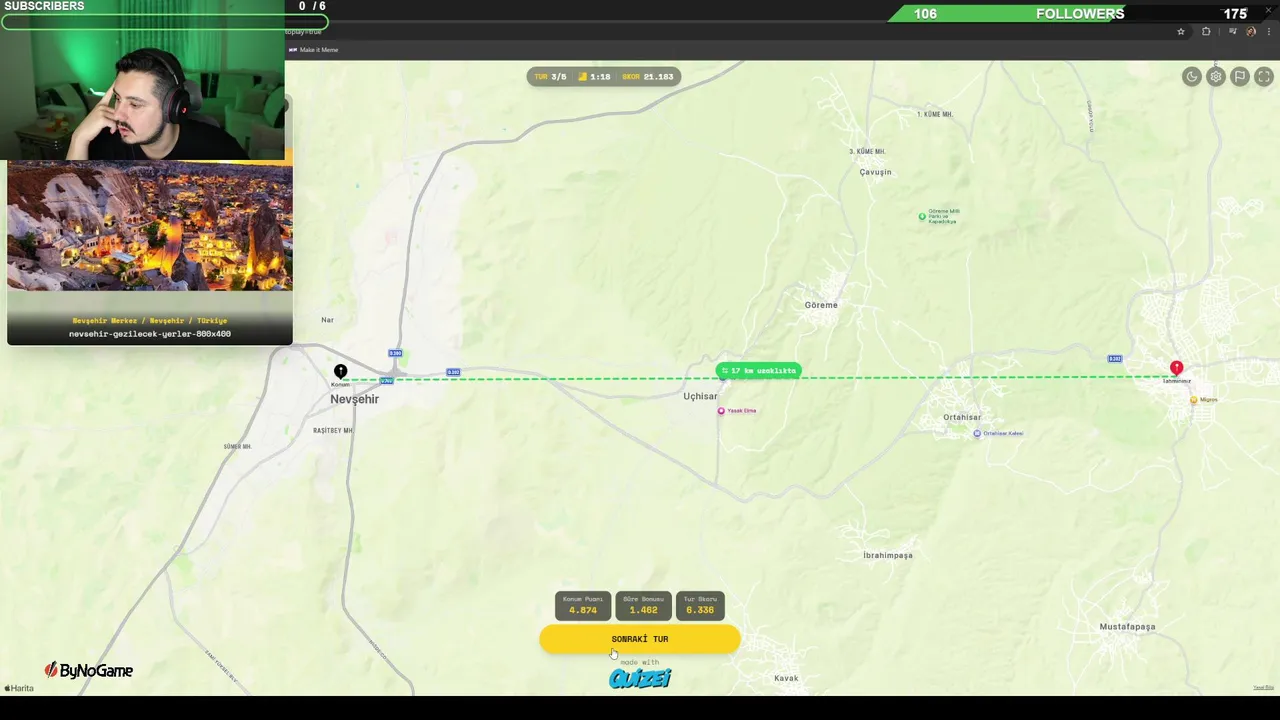Click the Ortahisar Kalesi purple marker
Viewport: 1280px width, 720px height.
977,433
